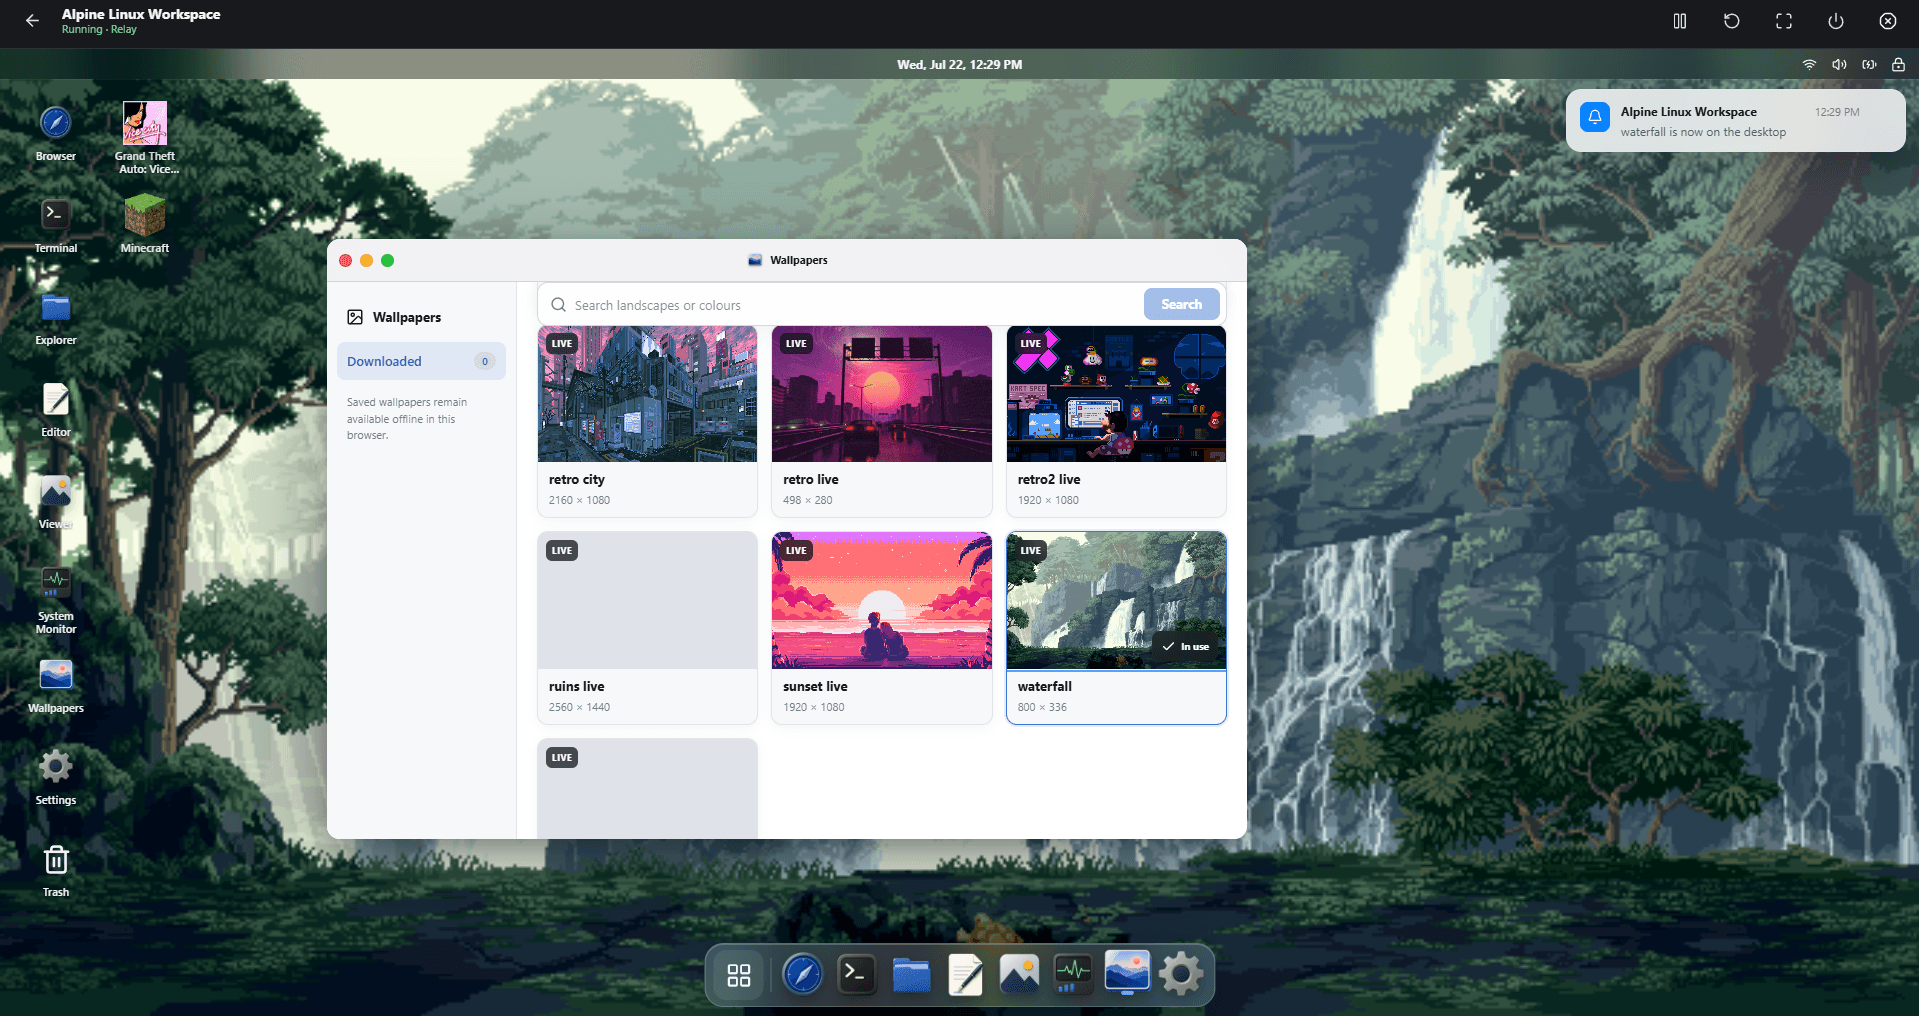Click the date and time in top bar

tap(959, 64)
